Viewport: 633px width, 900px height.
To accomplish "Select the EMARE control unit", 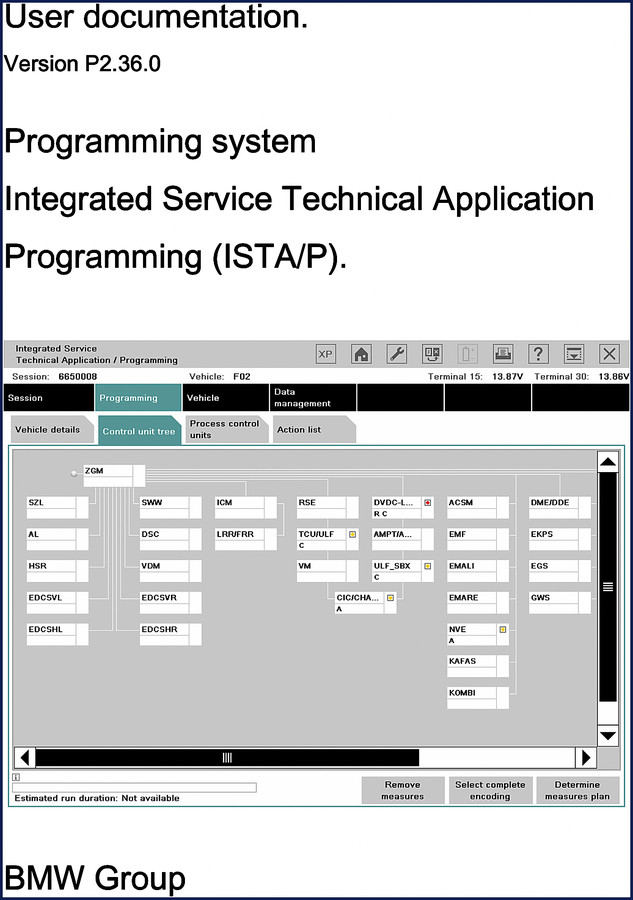I will point(478,603).
